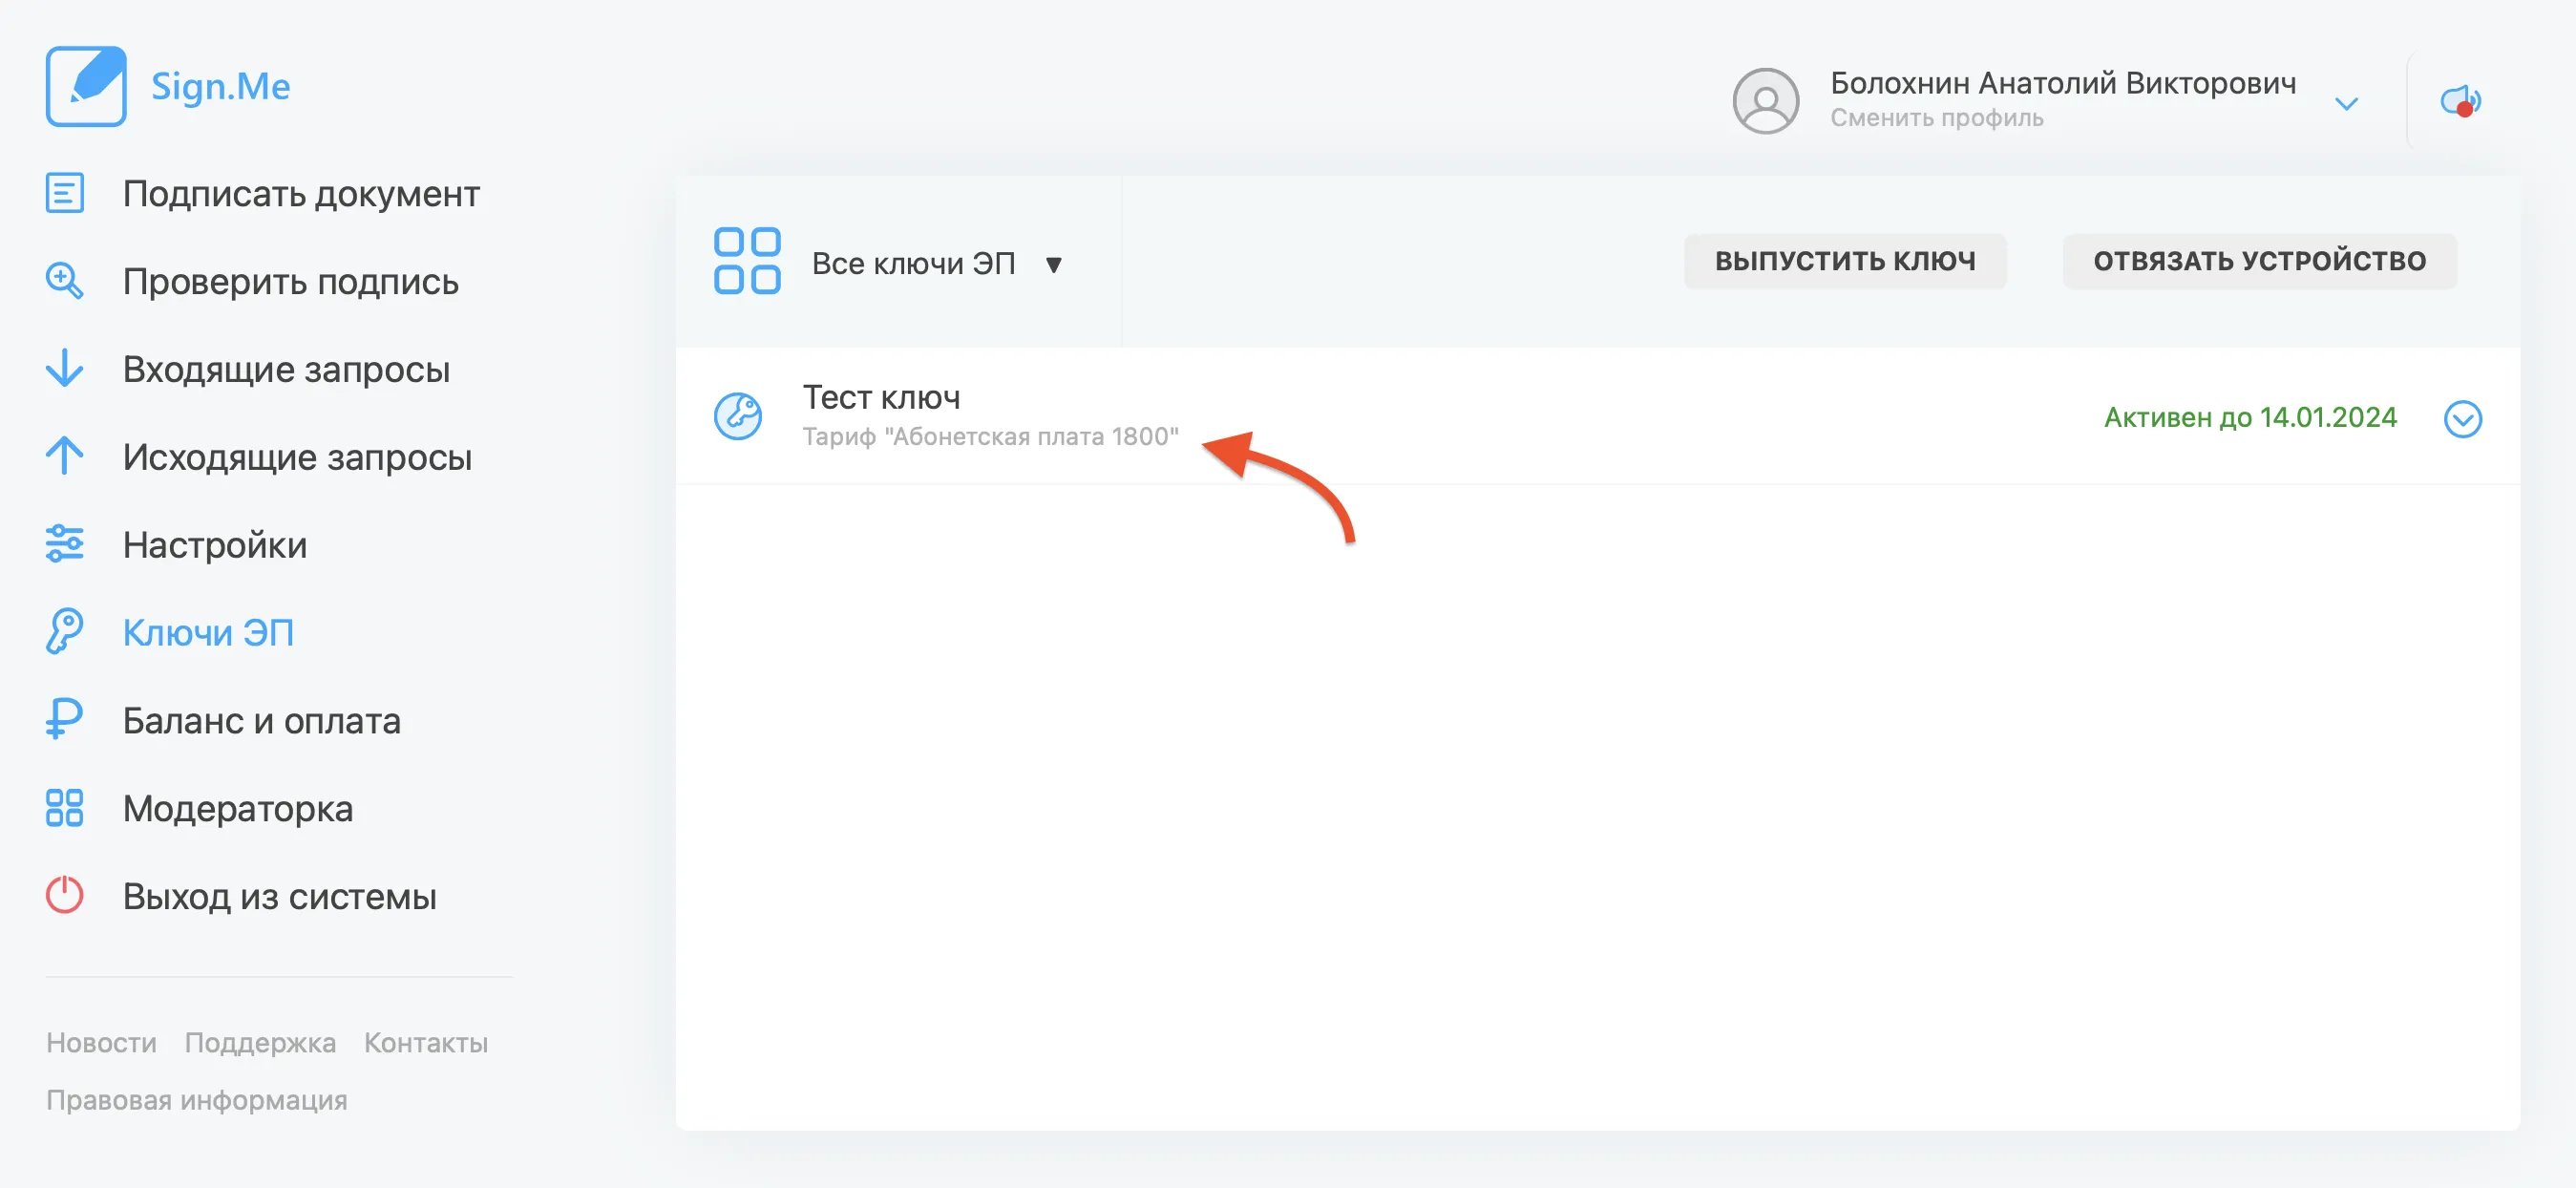Click the ВЫПУСТИТЬ КЛЮЧ button
This screenshot has width=2576, height=1188.
click(1845, 261)
